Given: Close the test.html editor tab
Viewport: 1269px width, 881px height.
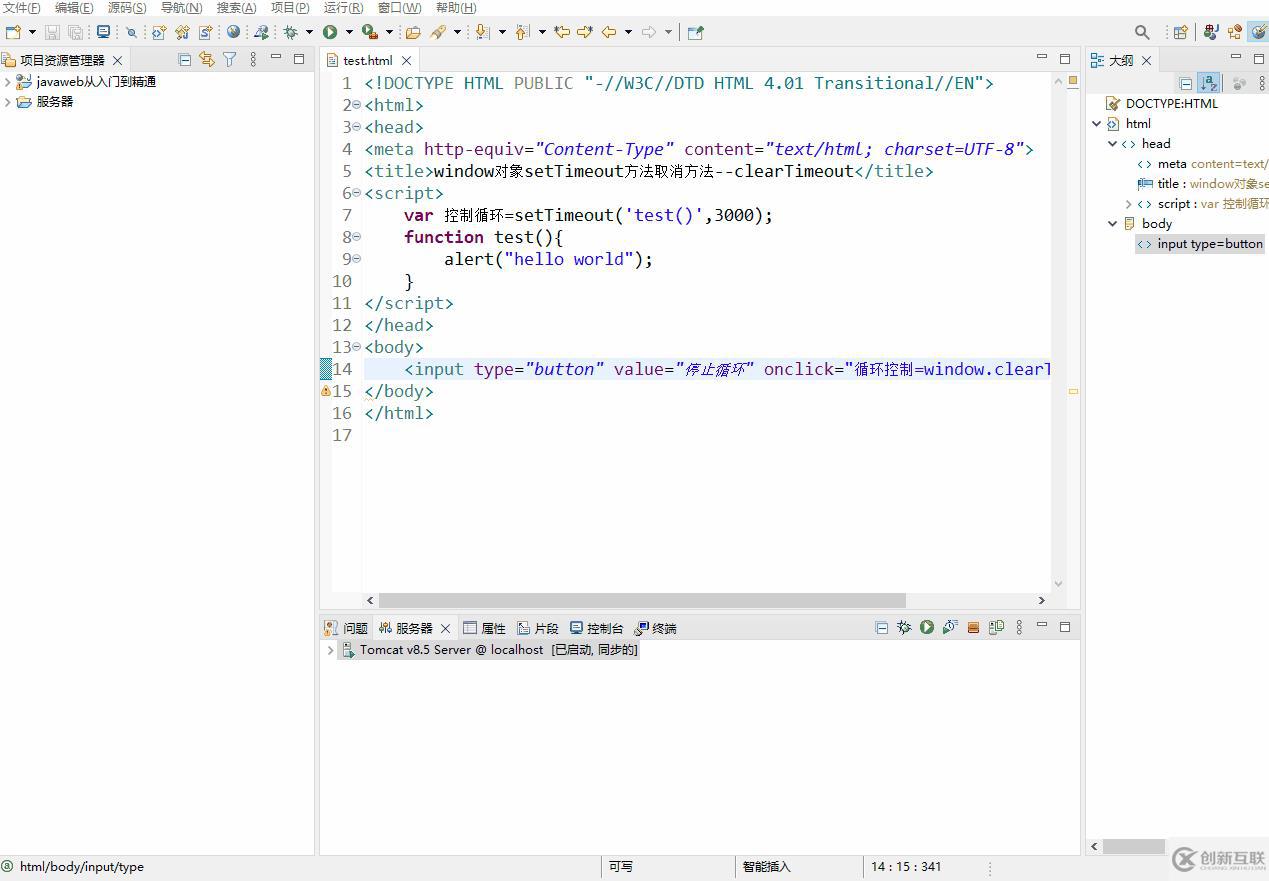Looking at the screenshot, I should click(x=406, y=61).
